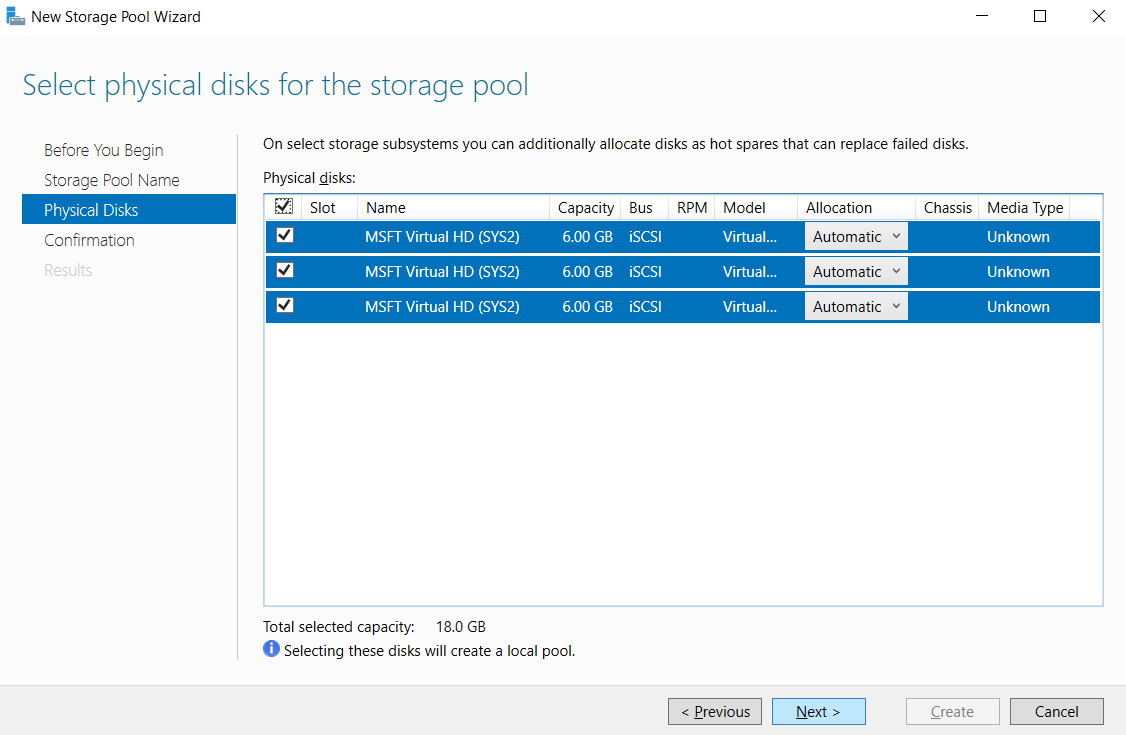Click the < Previous button
The image size is (1126, 735).
[715, 711]
